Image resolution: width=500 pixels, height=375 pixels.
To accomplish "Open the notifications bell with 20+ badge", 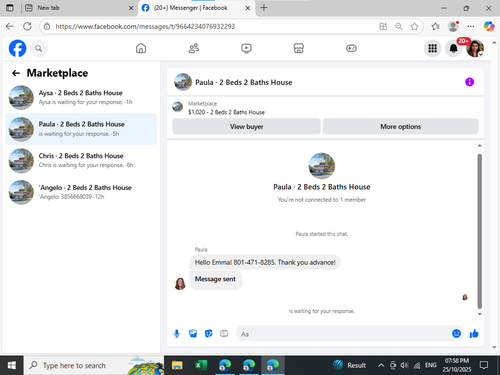I will (x=454, y=49).
